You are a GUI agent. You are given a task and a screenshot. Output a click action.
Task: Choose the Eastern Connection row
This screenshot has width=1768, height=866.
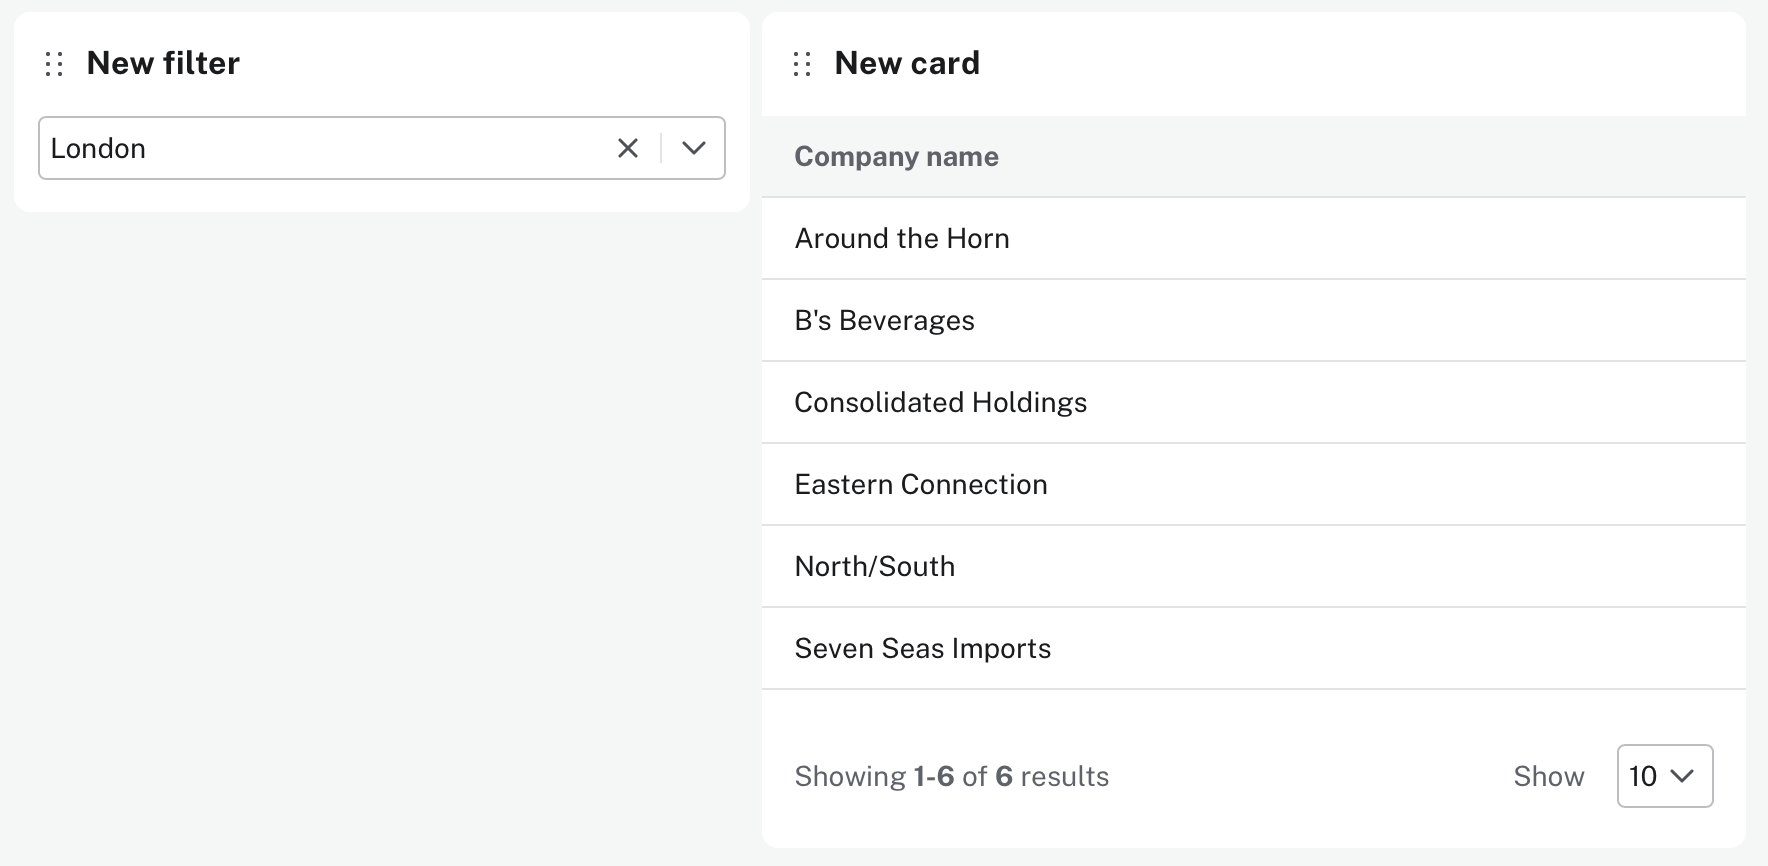point(920,484)
